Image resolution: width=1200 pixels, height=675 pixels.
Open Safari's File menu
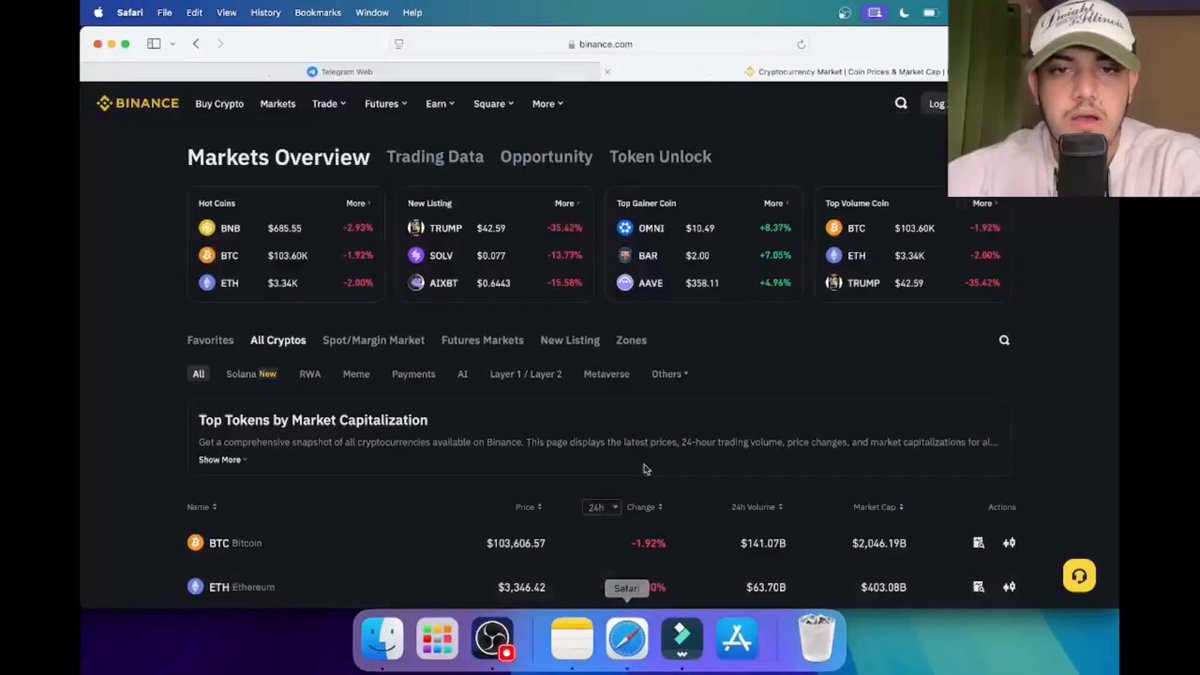(164, 13)
